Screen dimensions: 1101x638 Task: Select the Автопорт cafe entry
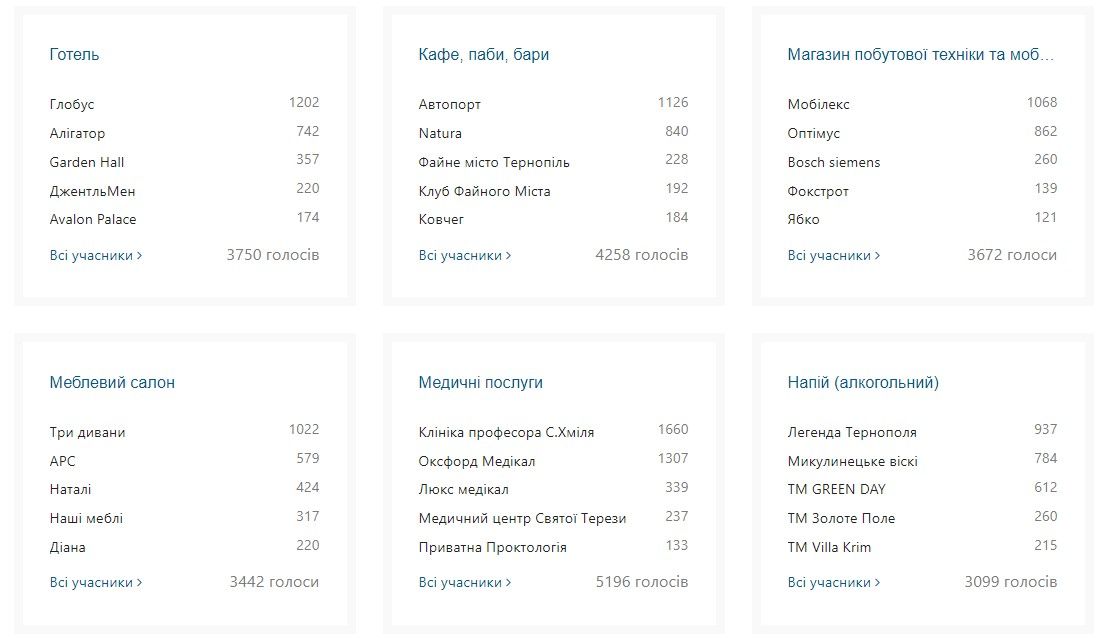coord(449,104)
